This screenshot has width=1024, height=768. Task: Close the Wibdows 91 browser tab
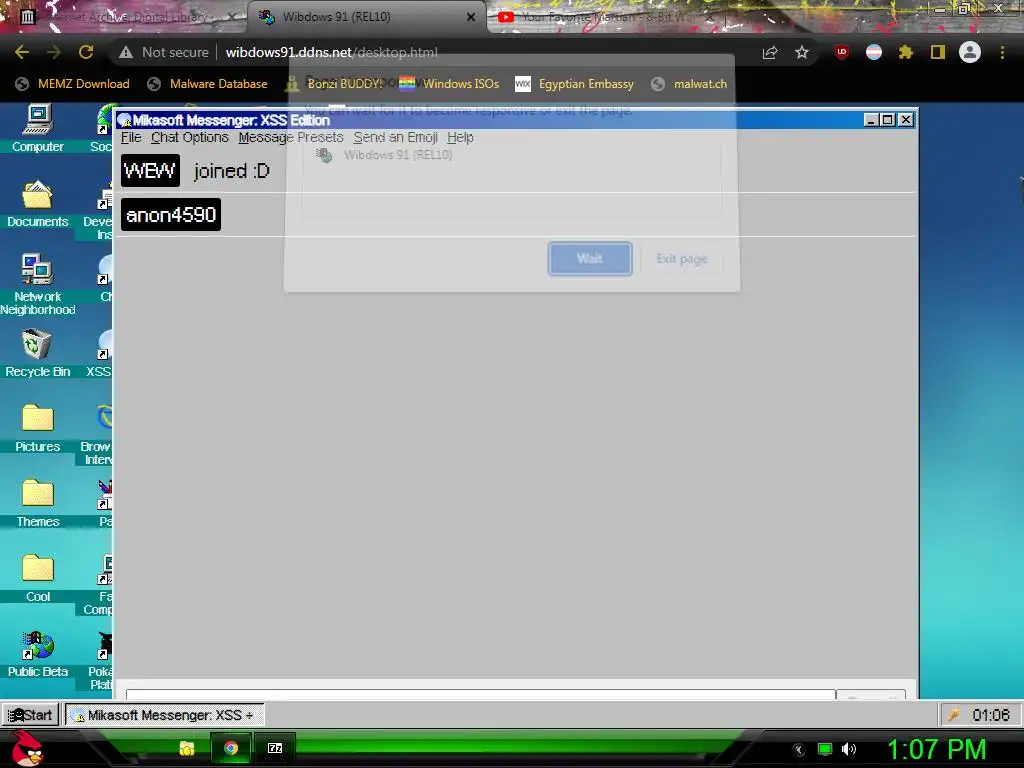pyautogui.click(x=471, y=17)
